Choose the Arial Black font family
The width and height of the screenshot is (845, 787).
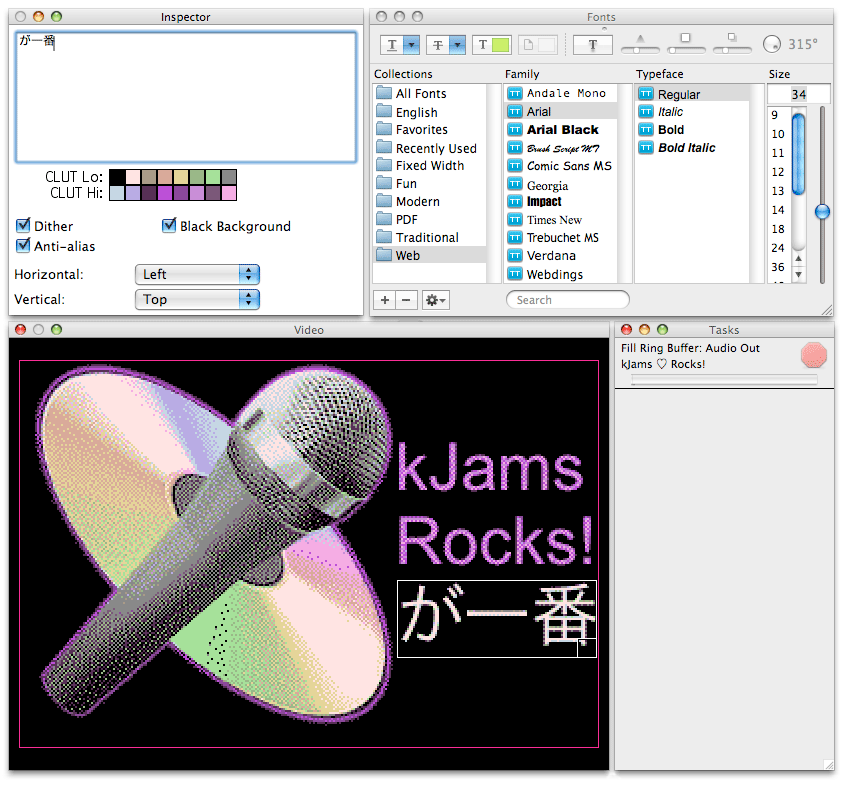click(x=560, y=129)
